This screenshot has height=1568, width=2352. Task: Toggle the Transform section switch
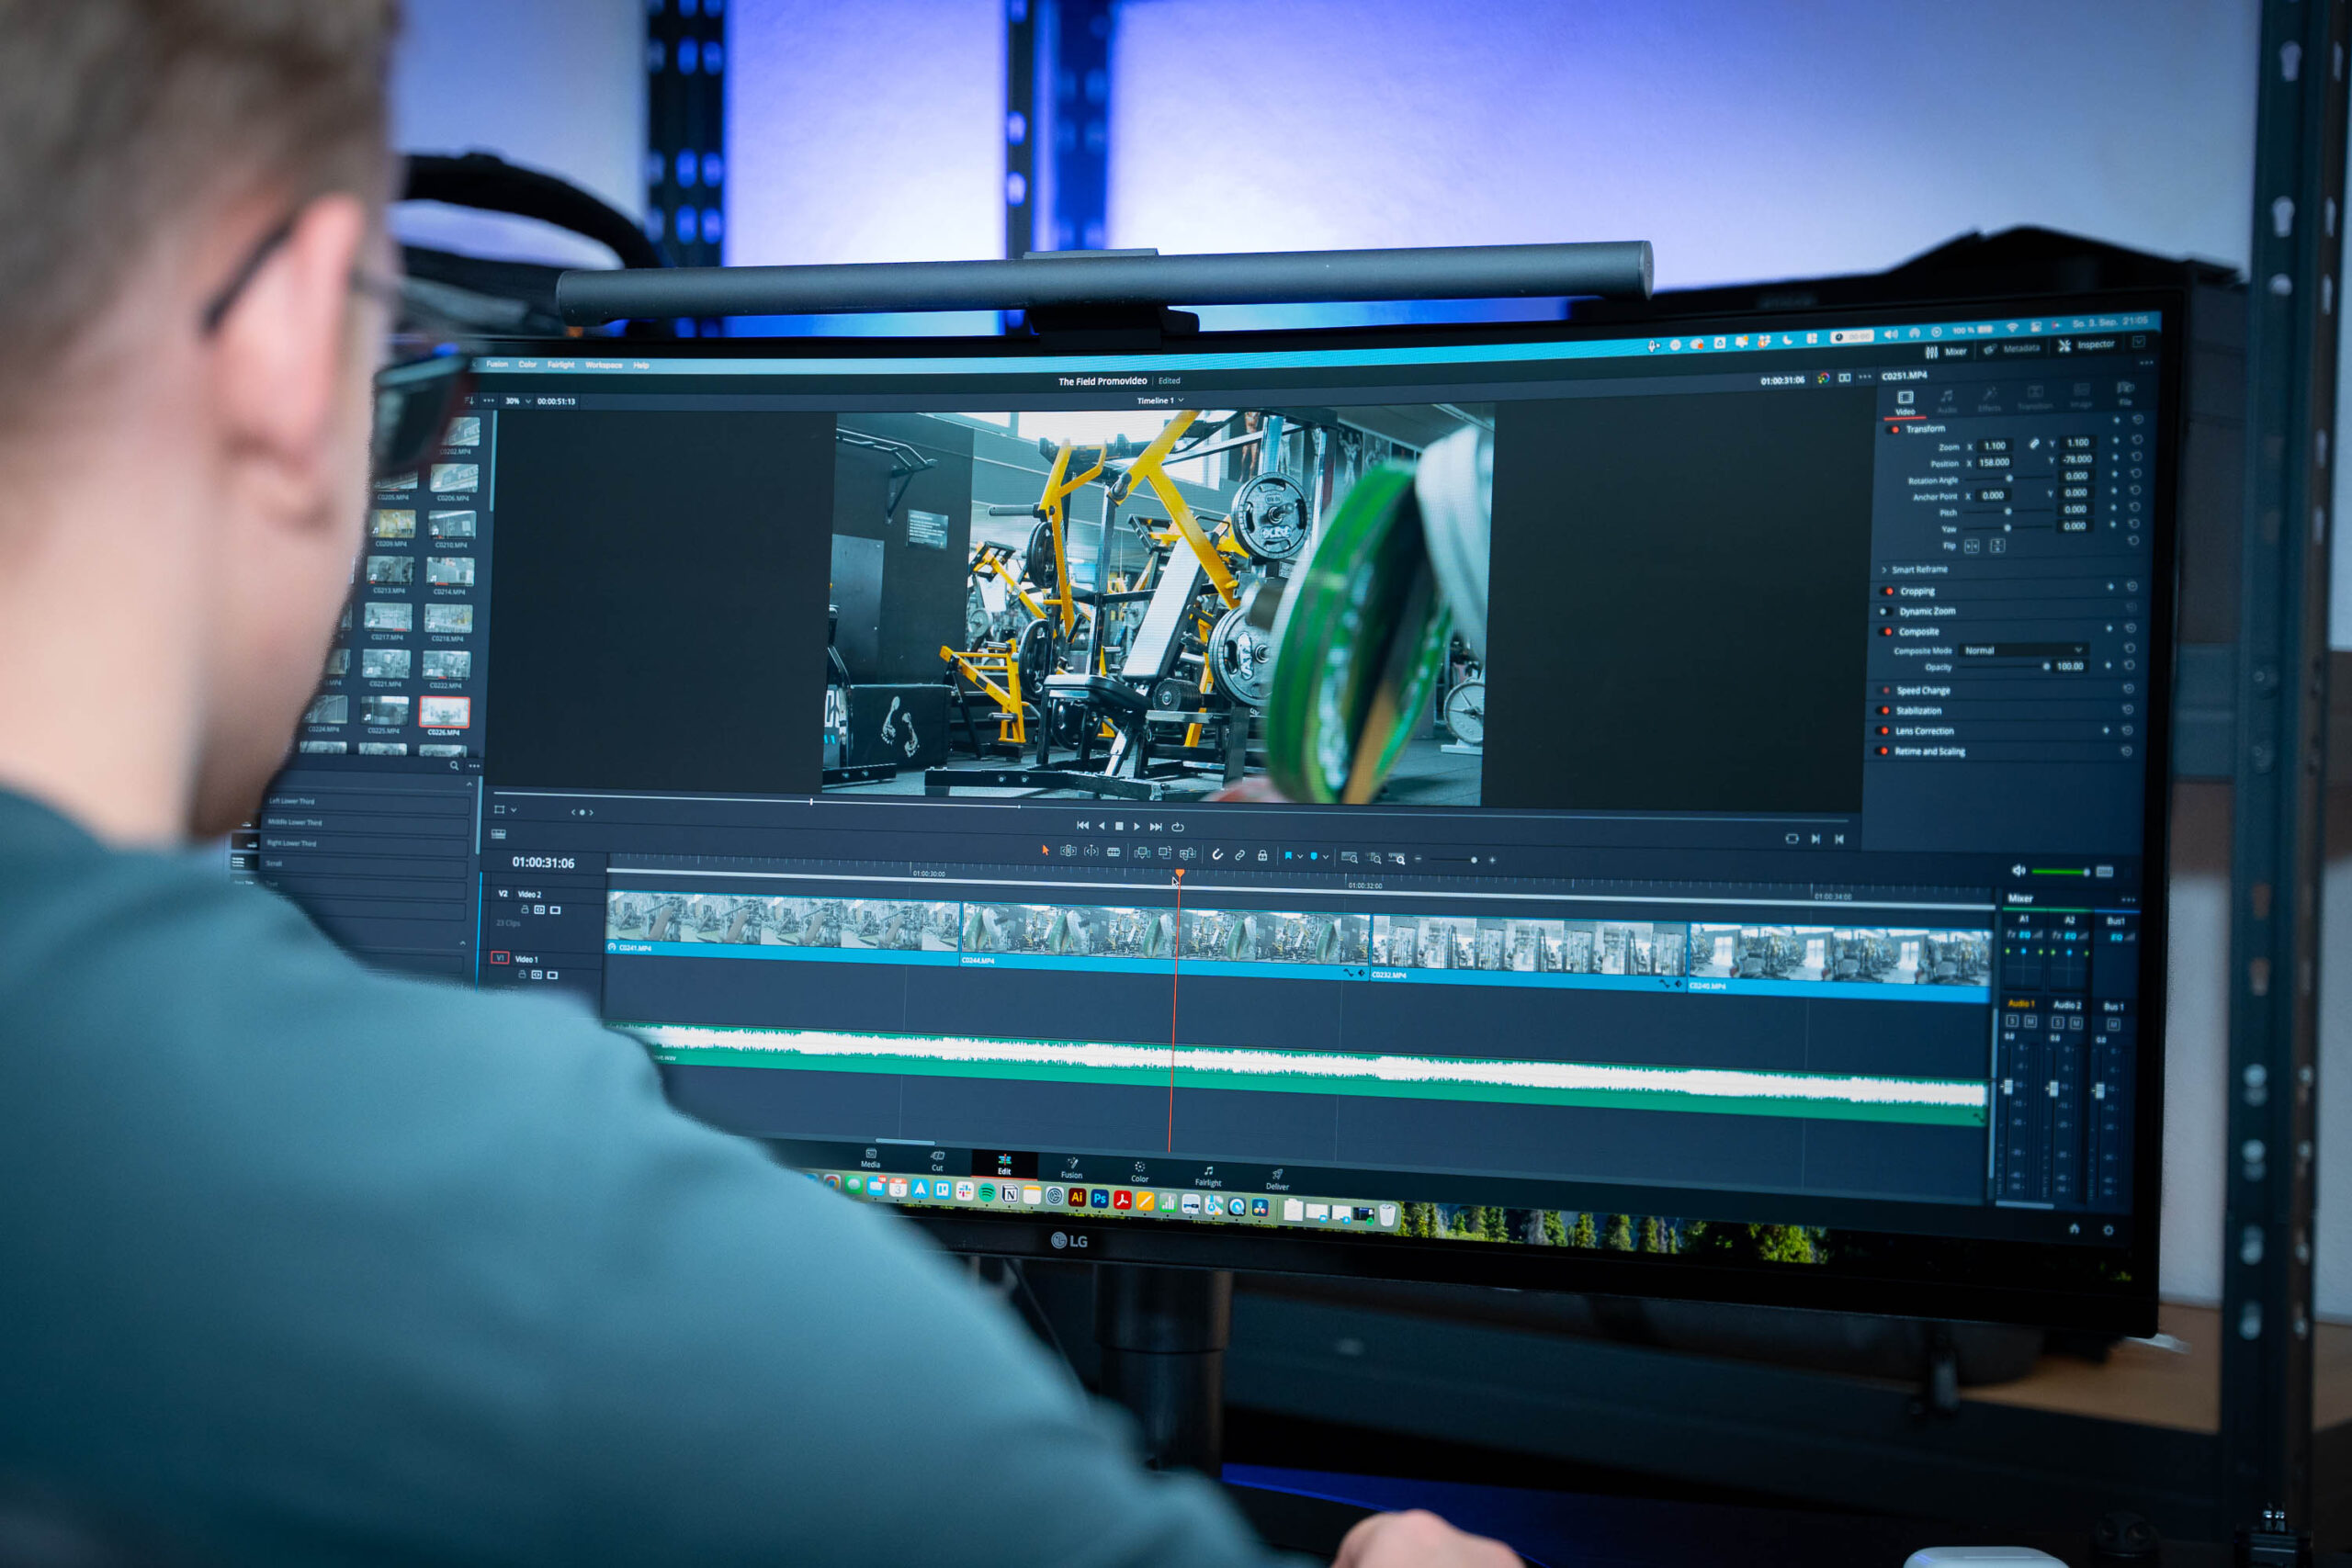(x=1892, y=430)
